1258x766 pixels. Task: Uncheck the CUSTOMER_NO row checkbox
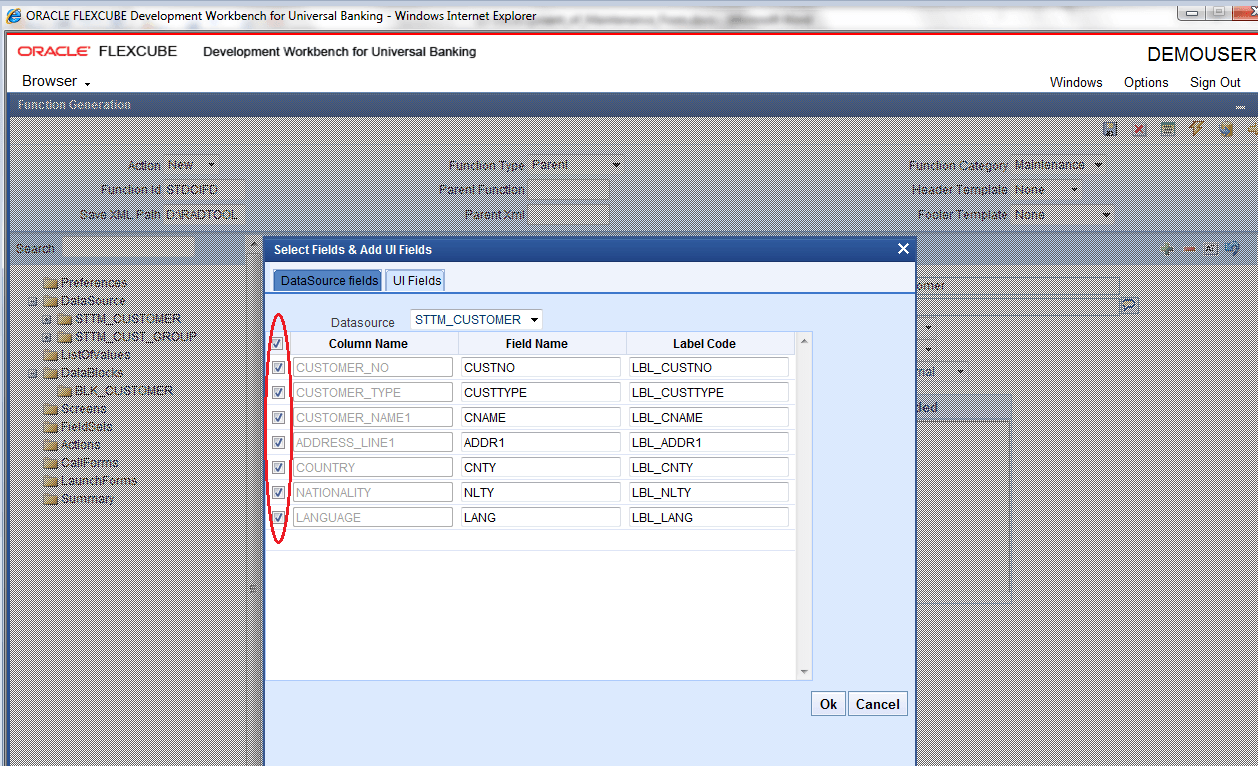point(278,367)
